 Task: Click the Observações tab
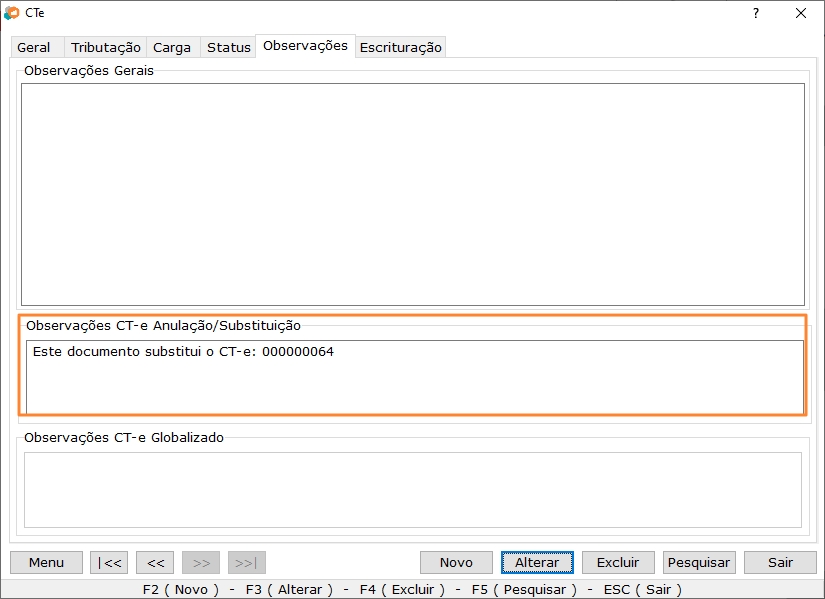click(305, 46)
